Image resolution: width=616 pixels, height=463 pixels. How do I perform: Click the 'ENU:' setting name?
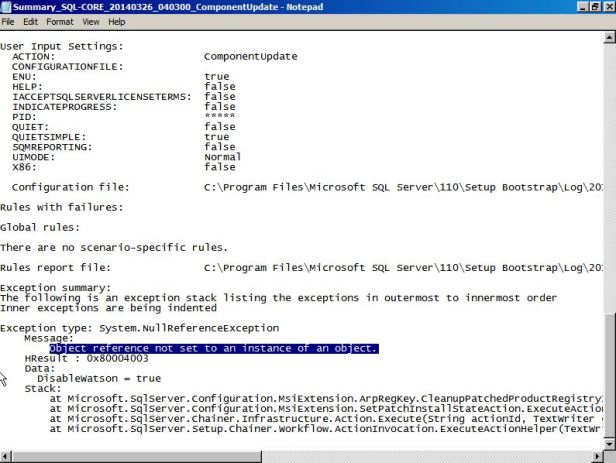coord(24,77)
